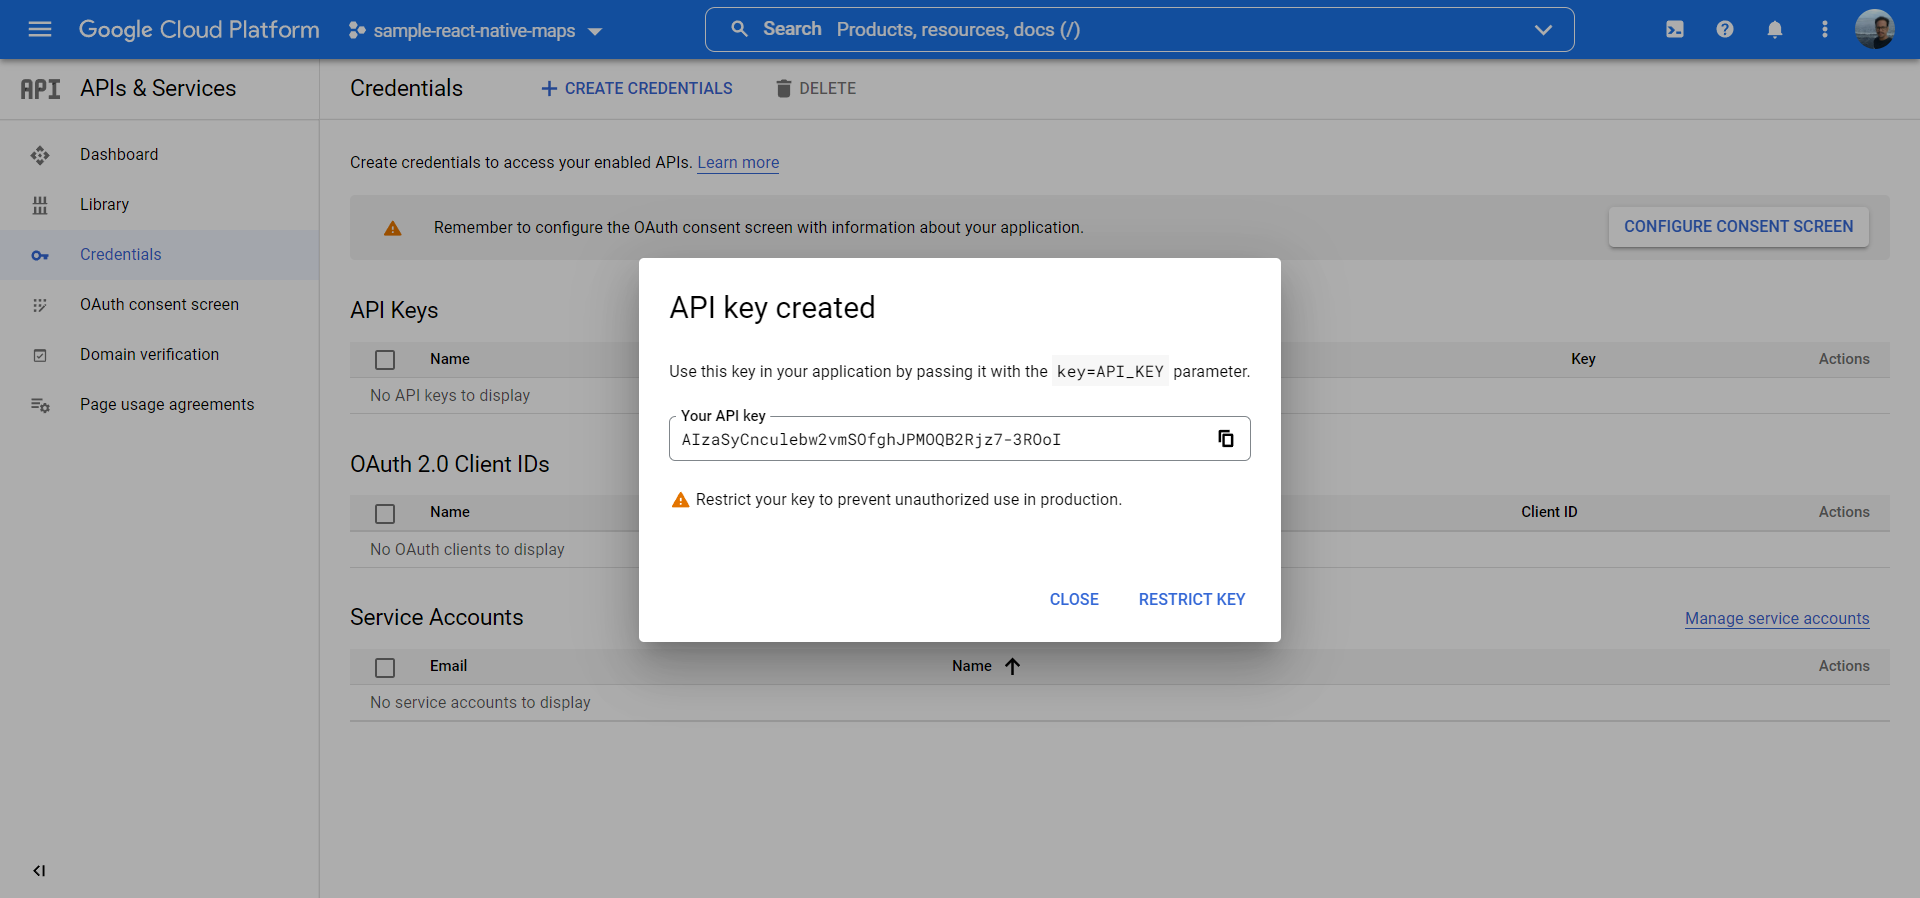The image size is (1920, 898).
Task: Click the Library sidebar icon
Action: [x=40, y=205]
